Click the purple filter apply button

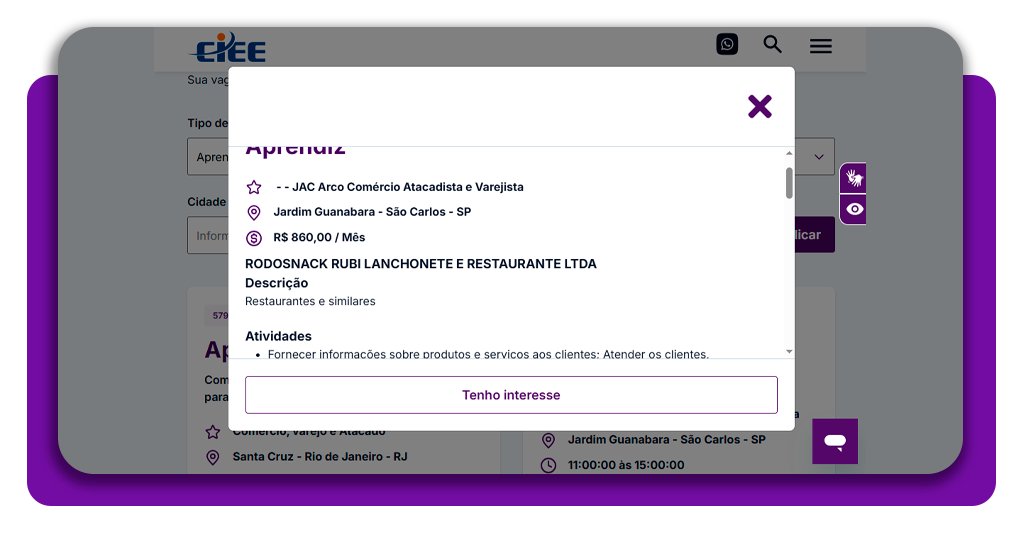click(814, 235)
